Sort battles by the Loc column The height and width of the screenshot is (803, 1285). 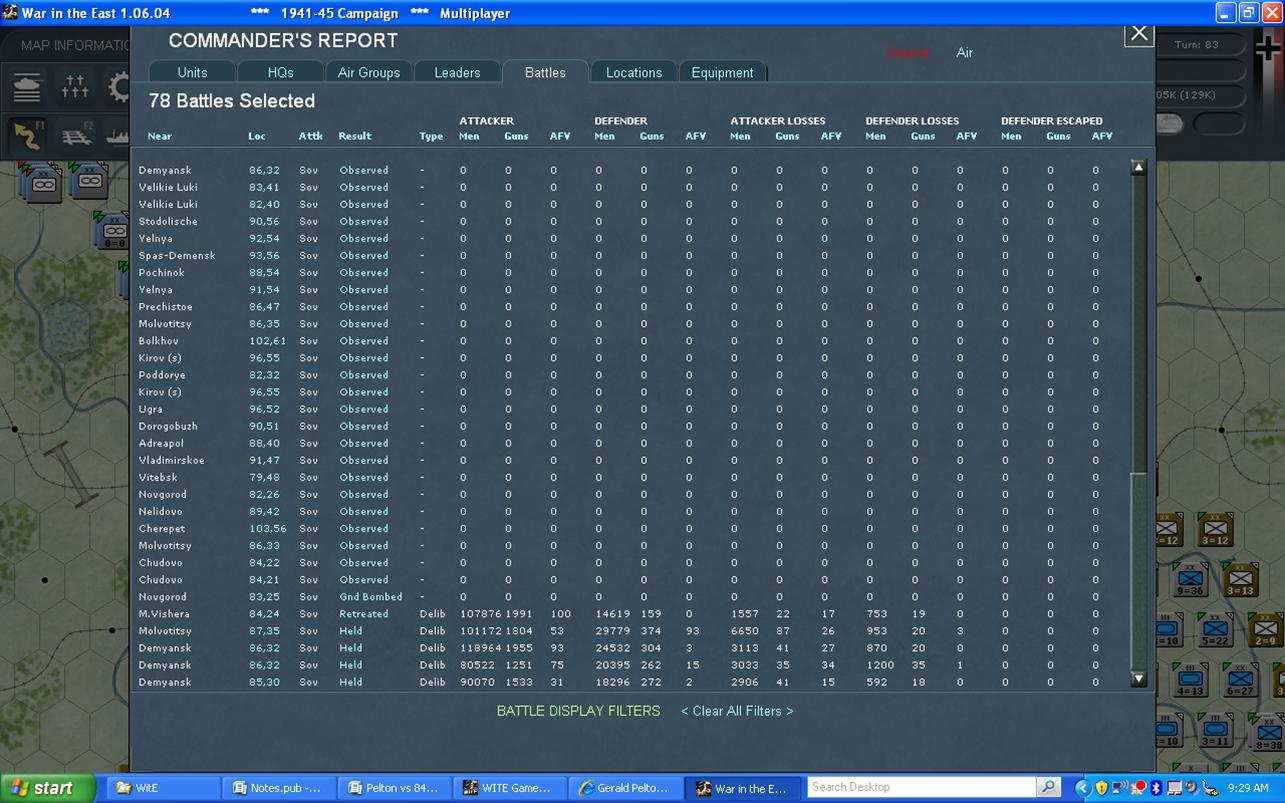coord(257,136)
